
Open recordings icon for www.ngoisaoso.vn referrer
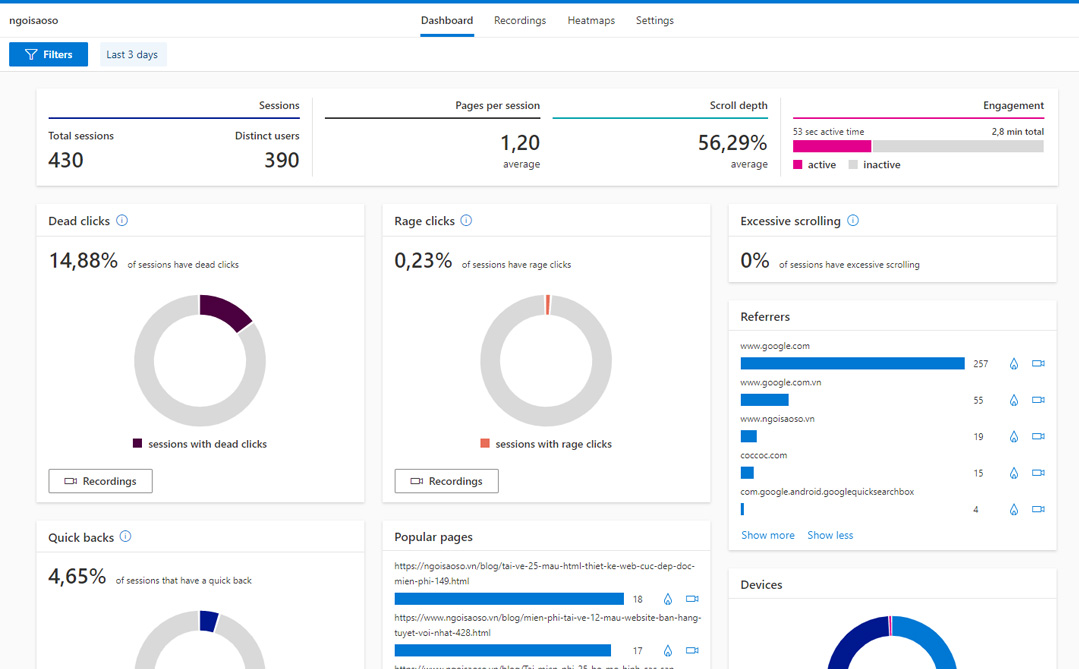pyautogui.click(x=1038, y=437)
